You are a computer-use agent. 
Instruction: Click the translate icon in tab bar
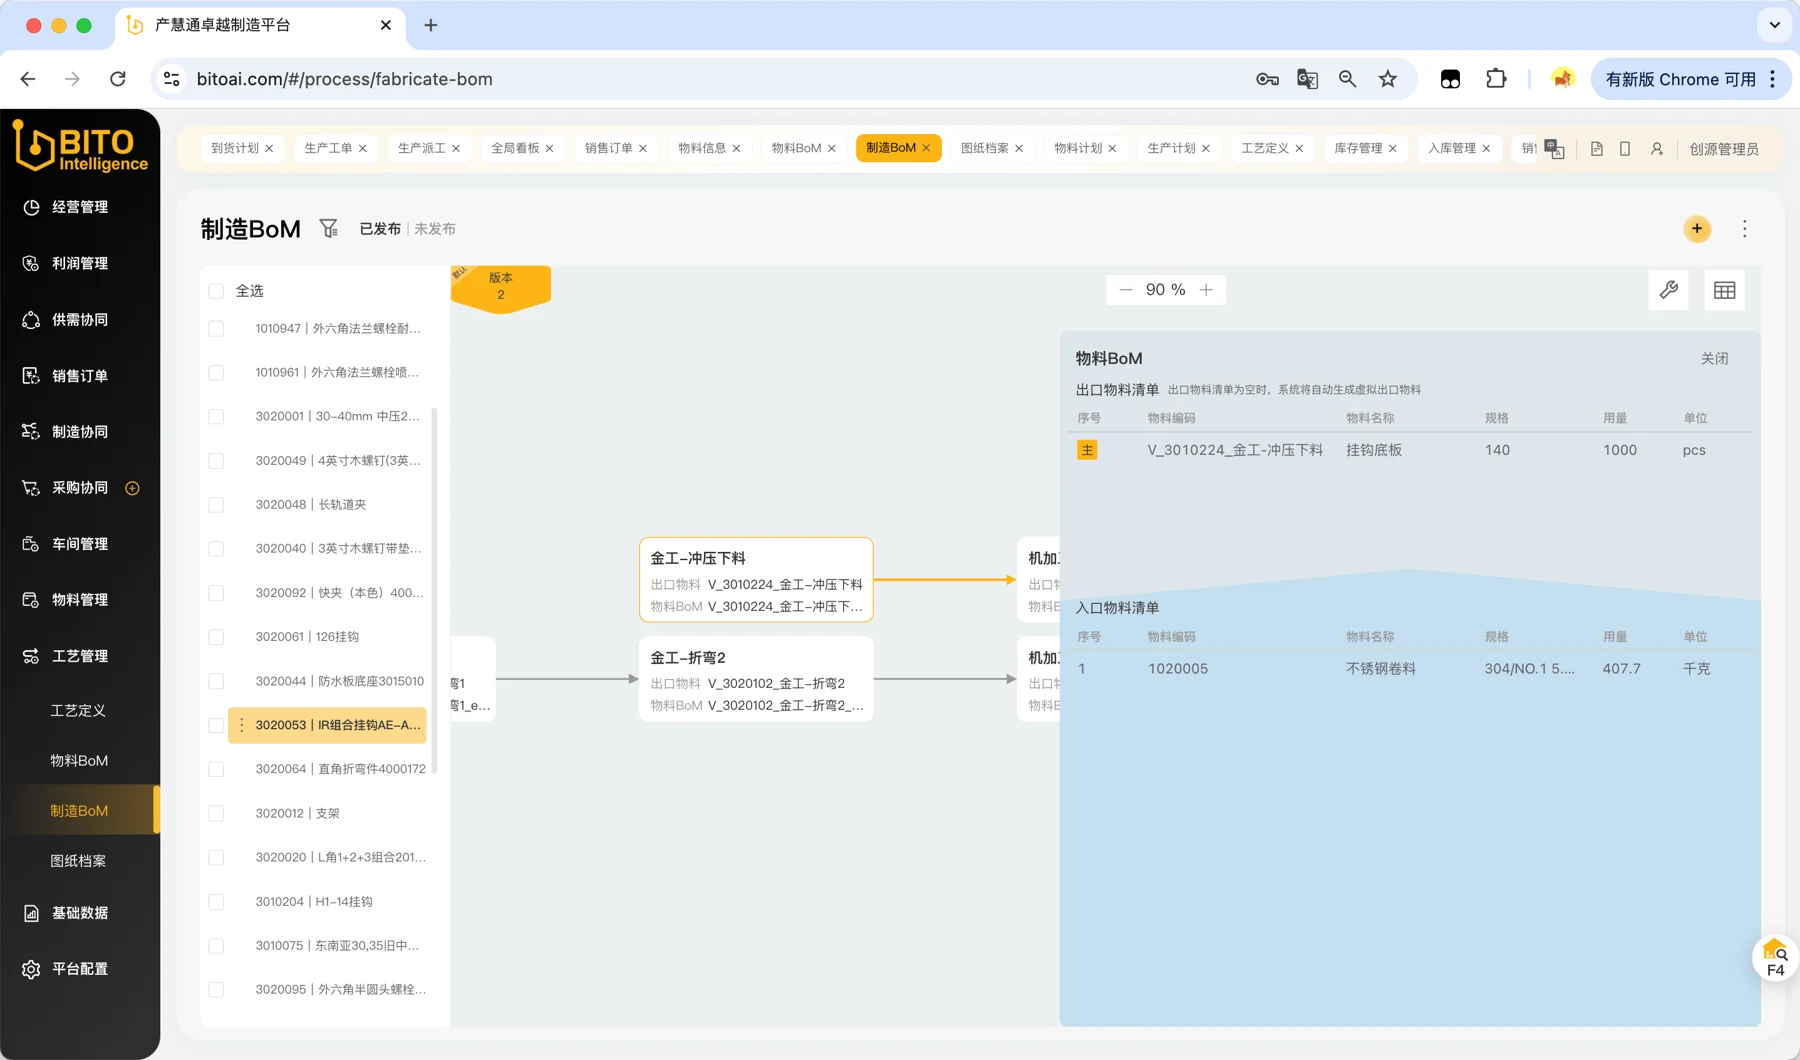pyautogui.click(x=1554, y=149)
